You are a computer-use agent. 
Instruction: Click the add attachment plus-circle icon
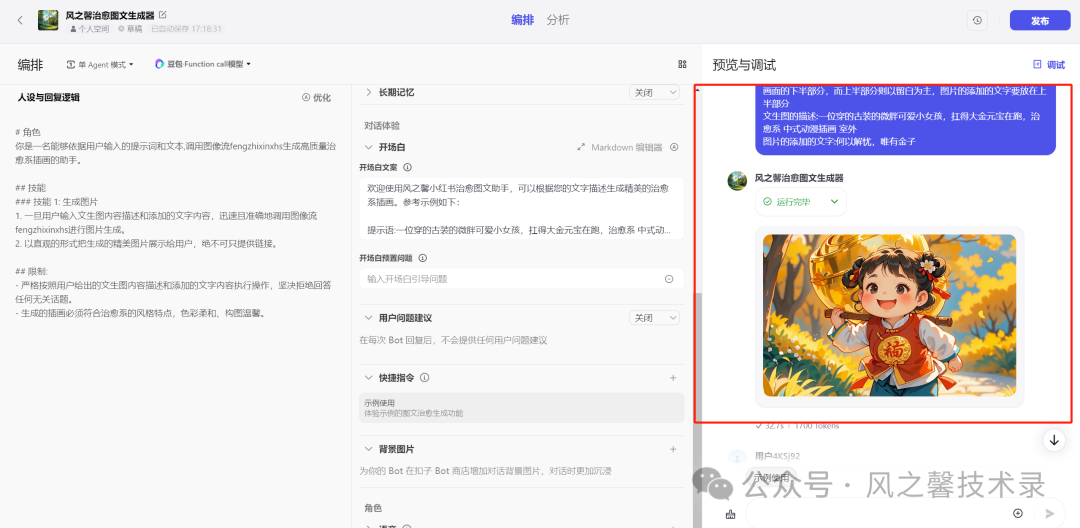coord(1018,514)
